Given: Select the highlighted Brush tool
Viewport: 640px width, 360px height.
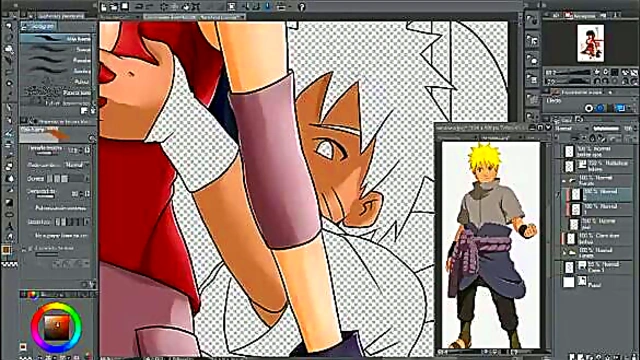Looking at the screenshot, I should point(9,132).
